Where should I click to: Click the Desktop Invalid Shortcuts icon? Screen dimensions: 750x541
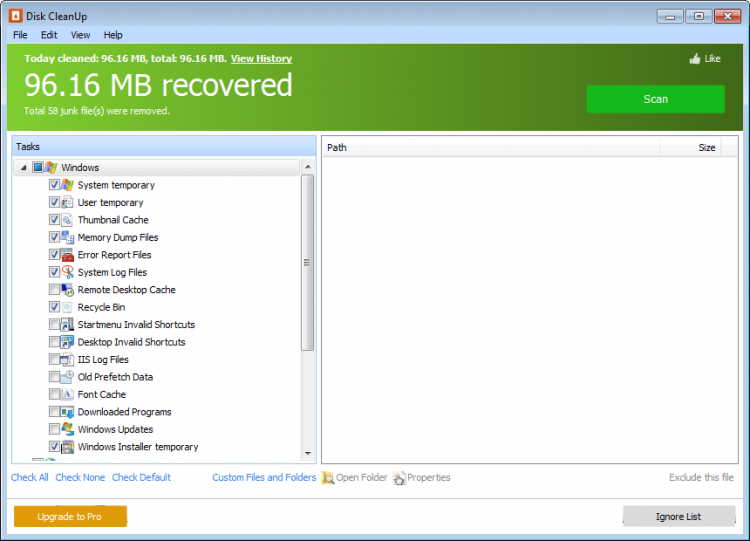pos(67,342)
